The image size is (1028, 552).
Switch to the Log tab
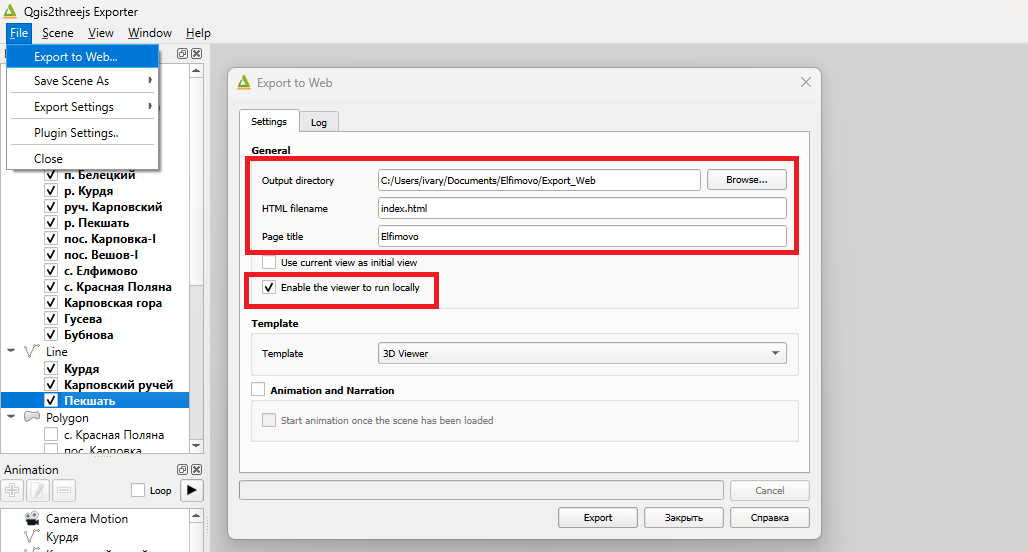[x=319, y=123]
